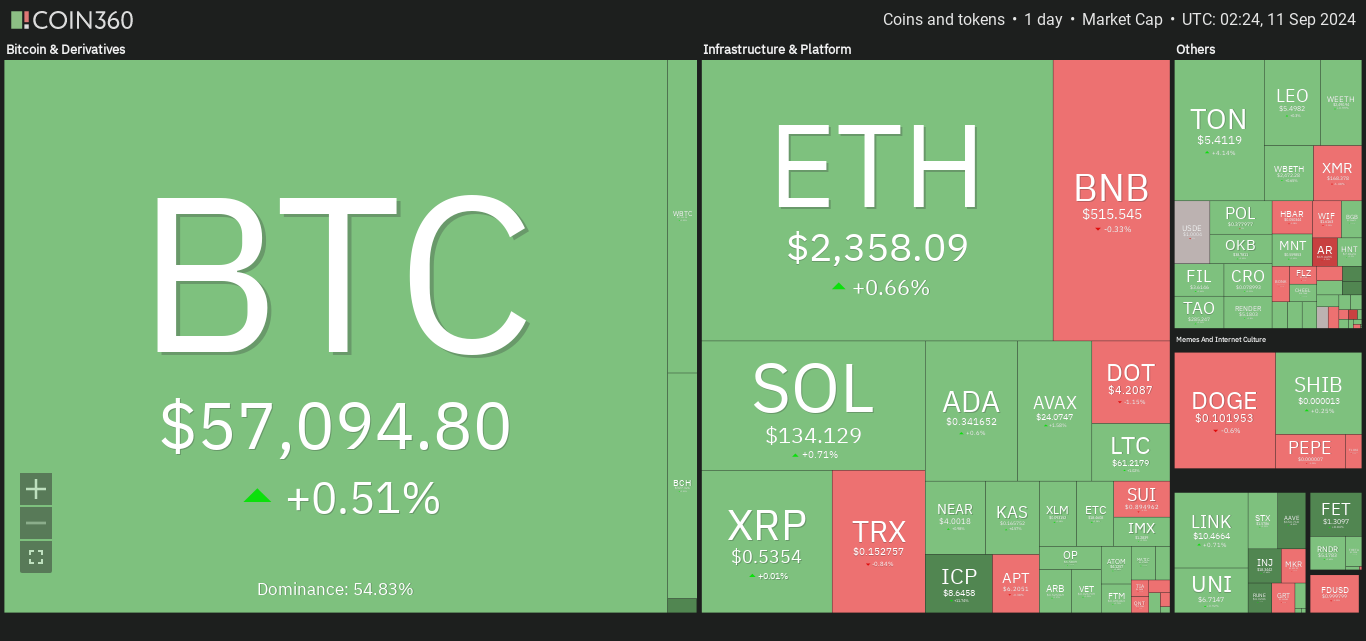Change the 1 day period selector

click(1042, 20)
